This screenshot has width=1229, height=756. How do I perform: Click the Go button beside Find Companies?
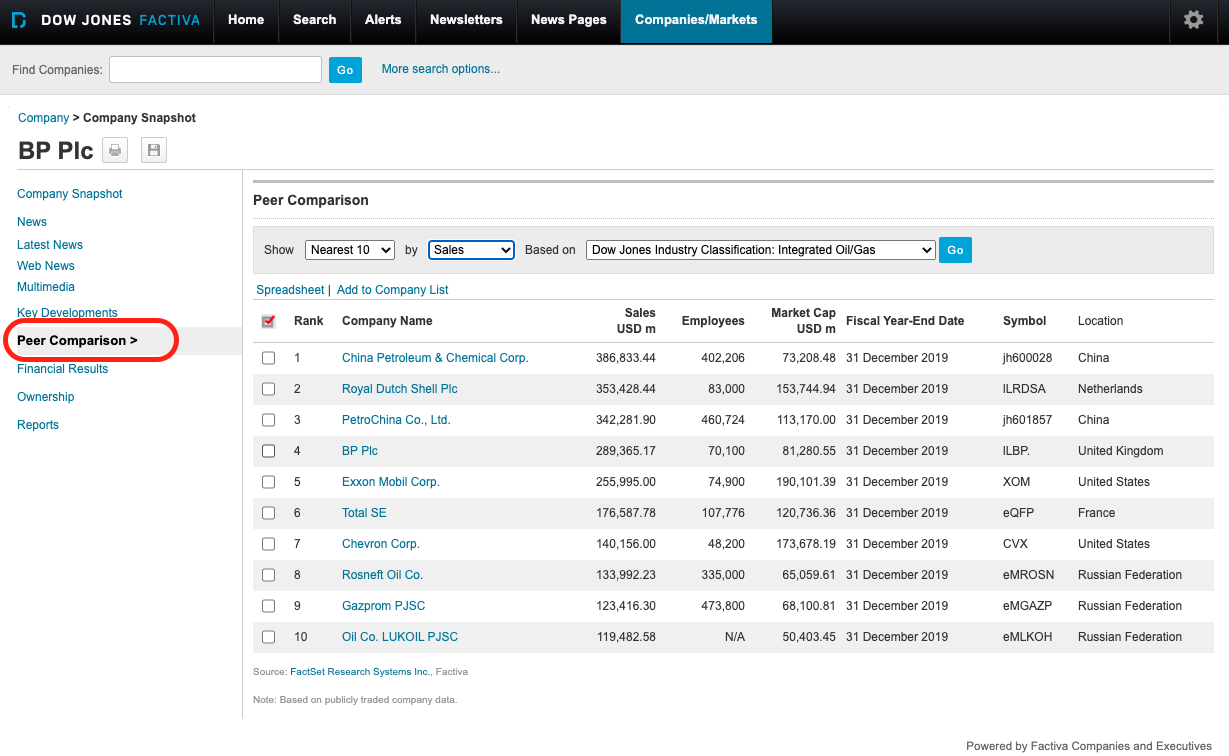(345, 70)
